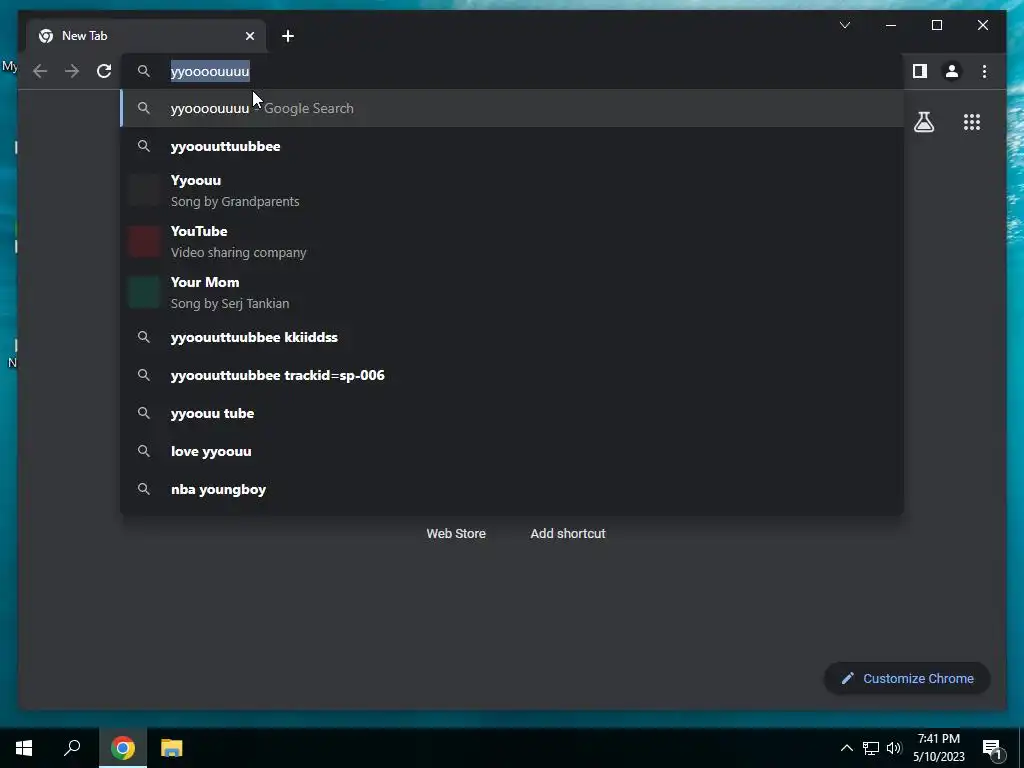Pick 'yyoouuttuubbee trackid=sp-006' suggestion
The image size is (1024, 768).
(x=512, y=375)
